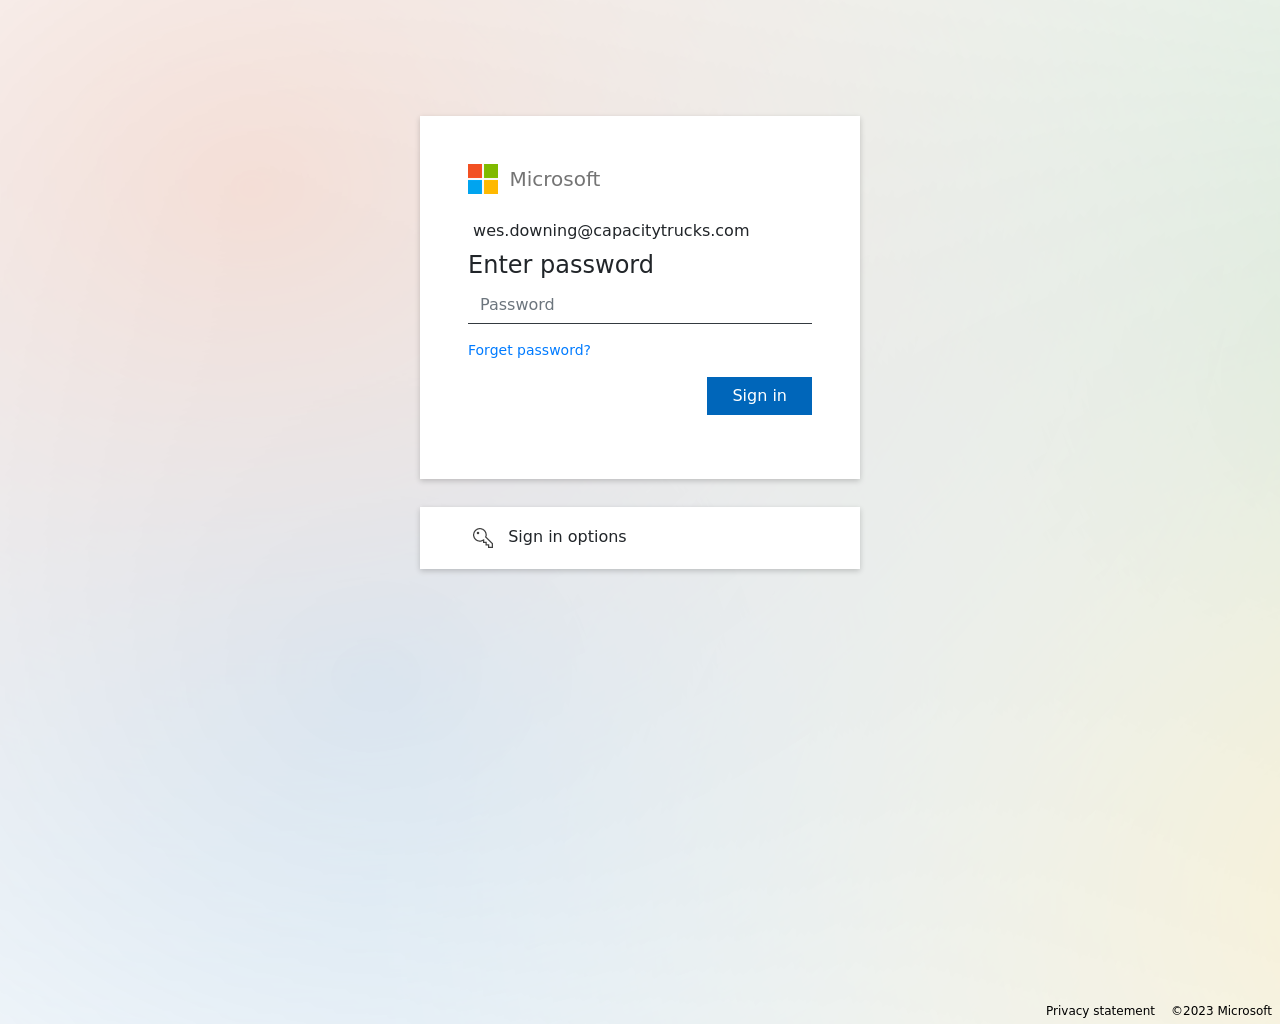
Task: Open Sign in options
Action: pyautogui.click(x=640, y=538)
